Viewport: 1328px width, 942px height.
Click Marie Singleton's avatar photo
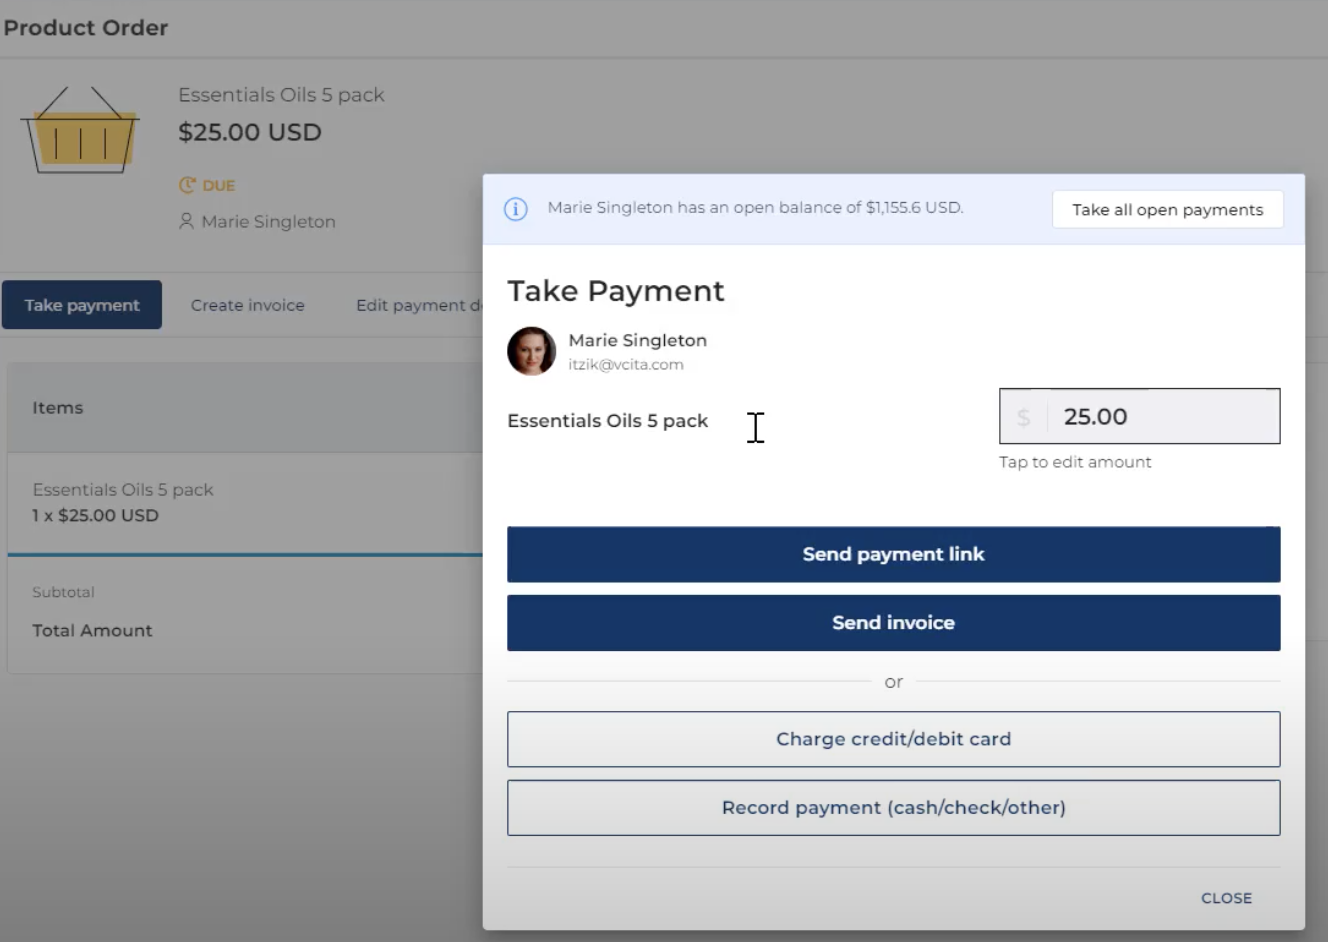click(531, 351)
